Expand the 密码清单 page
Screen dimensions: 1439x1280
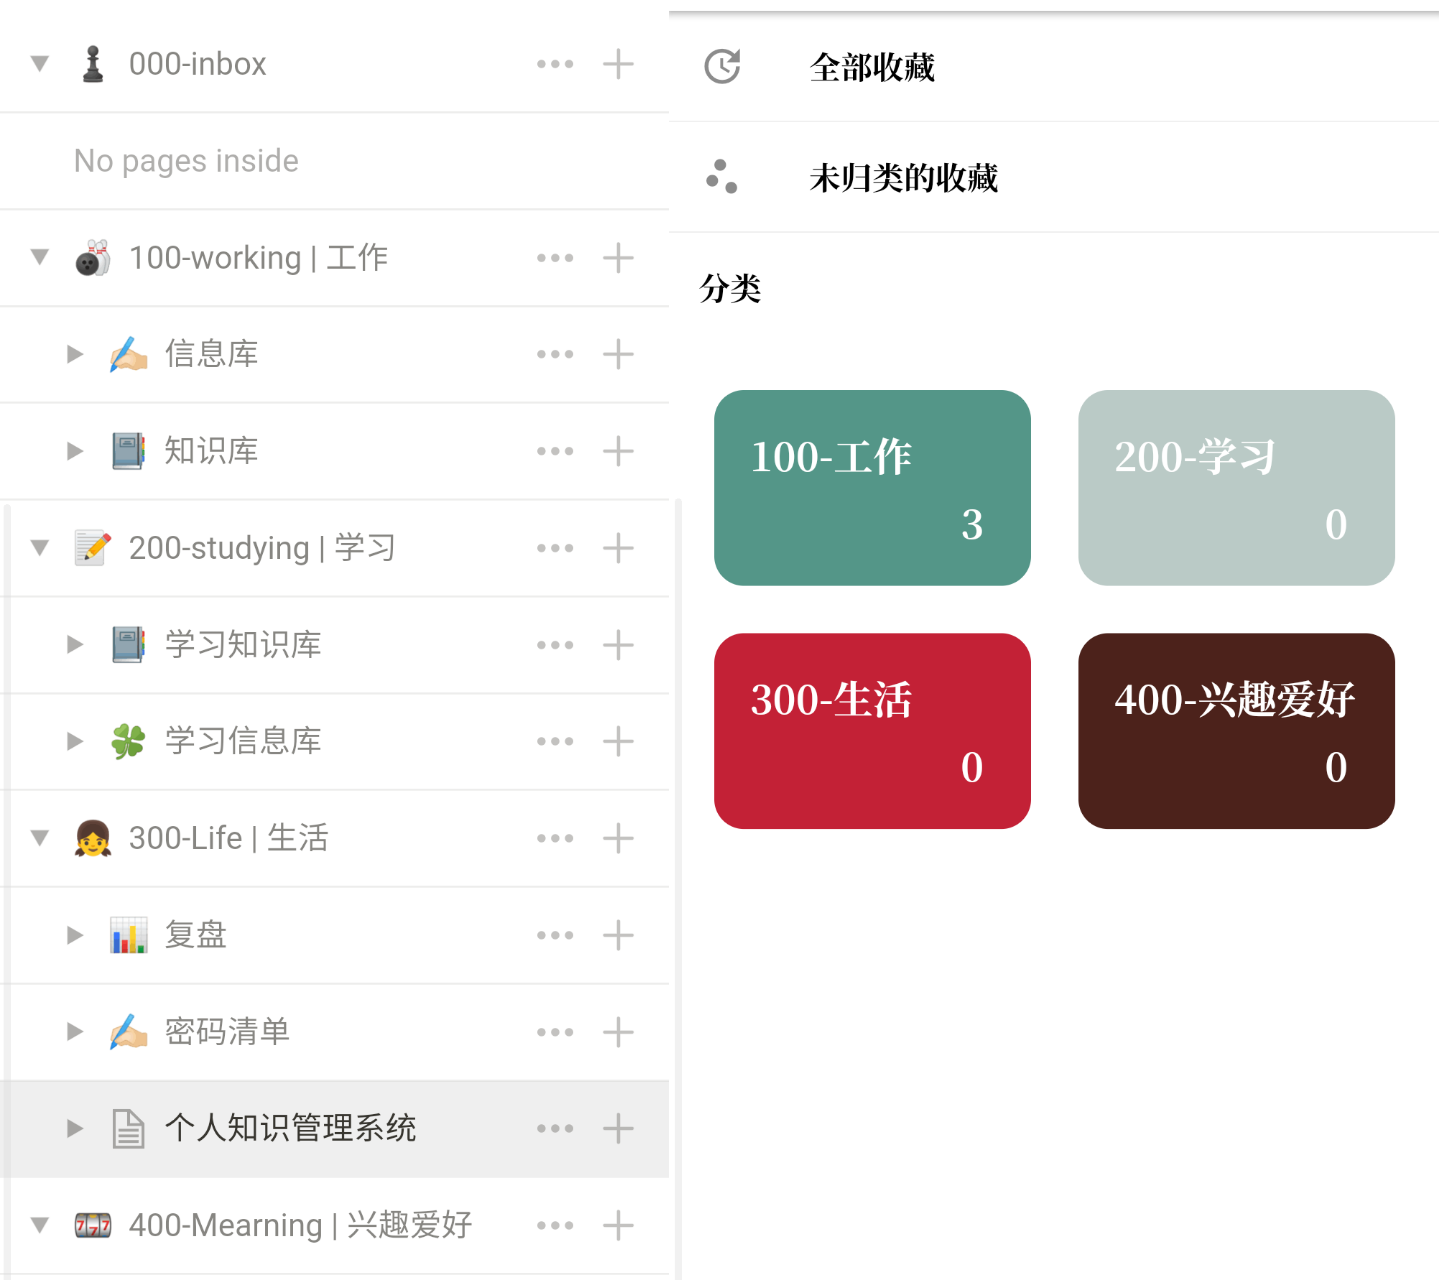pyautogui.click(x=75, y=1032)
